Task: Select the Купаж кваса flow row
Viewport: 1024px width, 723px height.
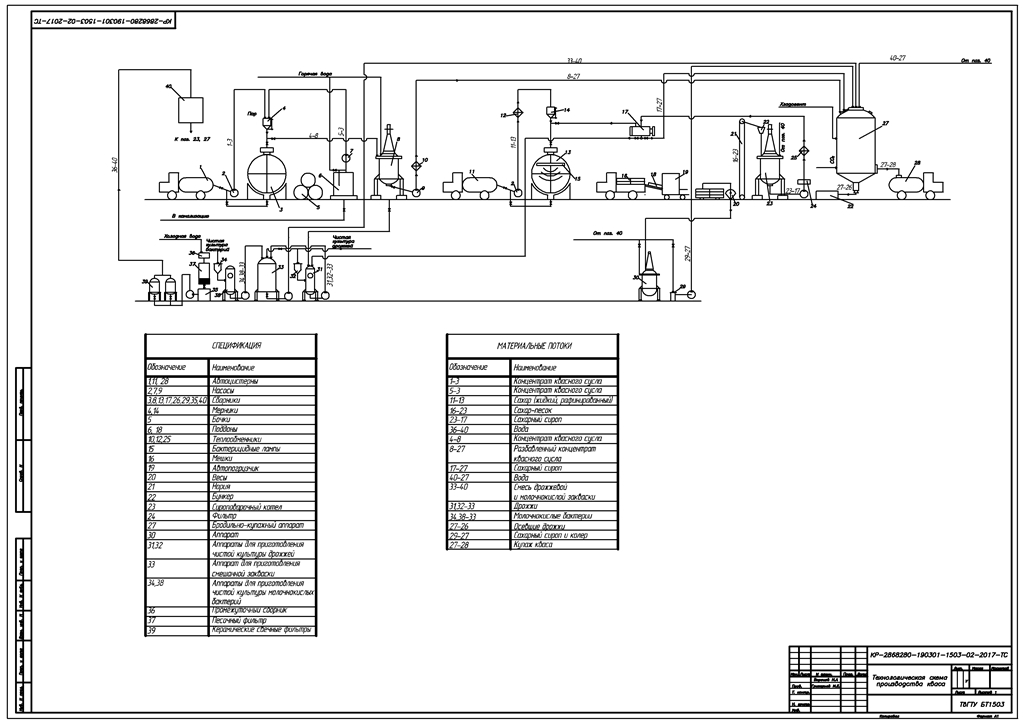Action: (532, 544)
